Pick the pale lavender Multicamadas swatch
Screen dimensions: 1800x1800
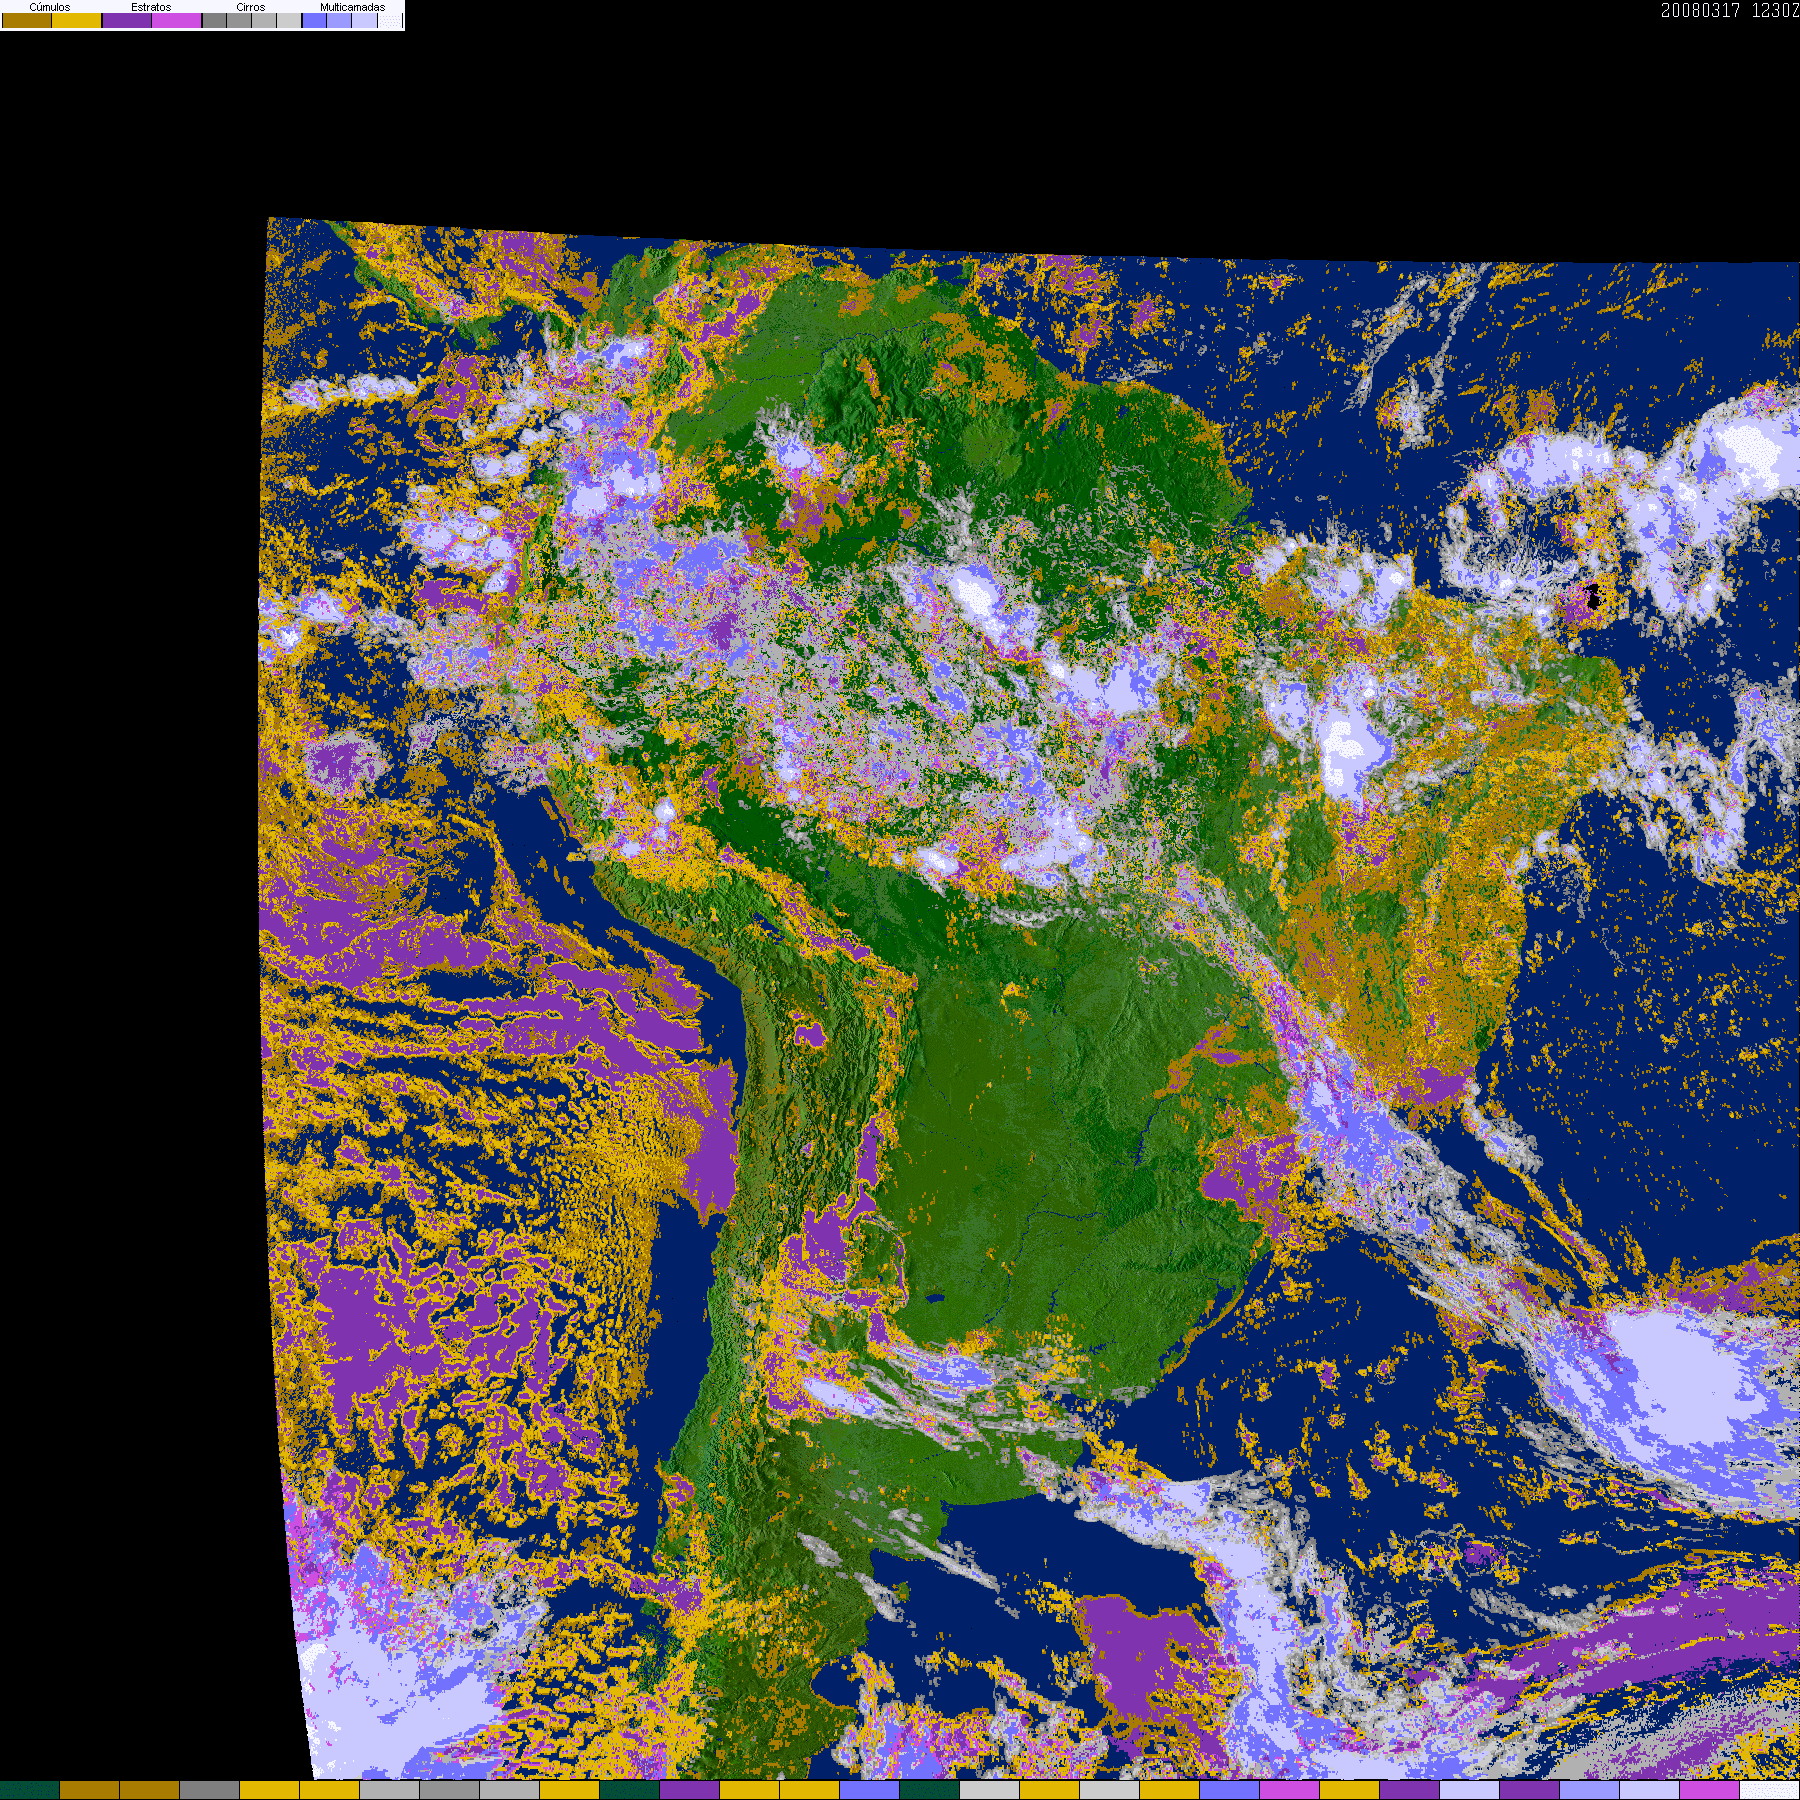click(x=364, y=21)
